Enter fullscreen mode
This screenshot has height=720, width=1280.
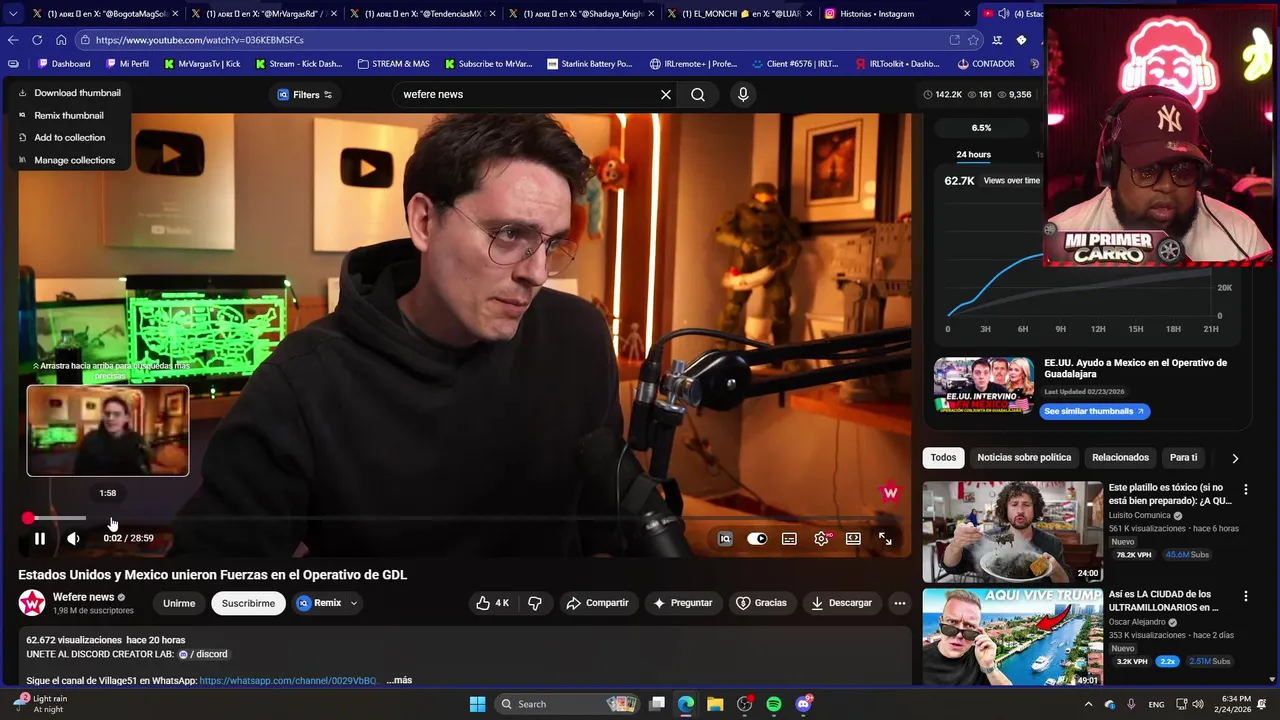coord(885,538)
